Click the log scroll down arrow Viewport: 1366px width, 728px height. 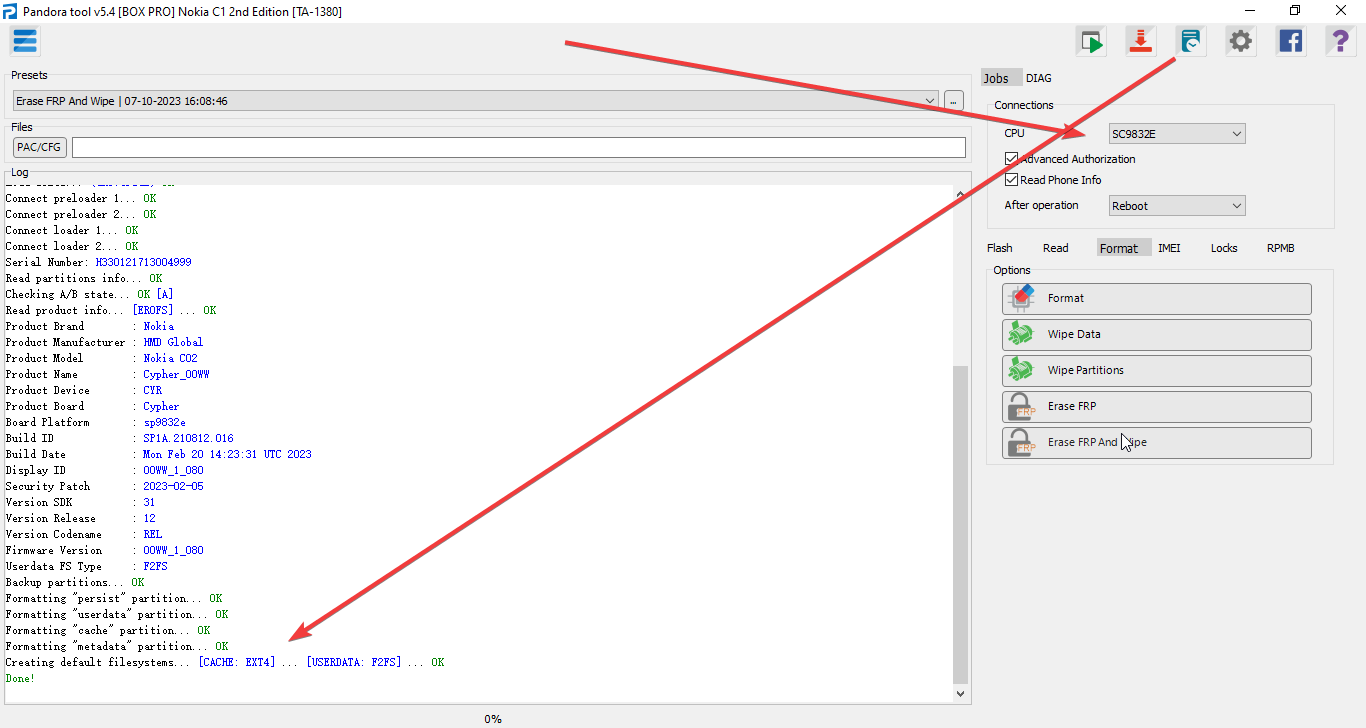tap(961, 693)
